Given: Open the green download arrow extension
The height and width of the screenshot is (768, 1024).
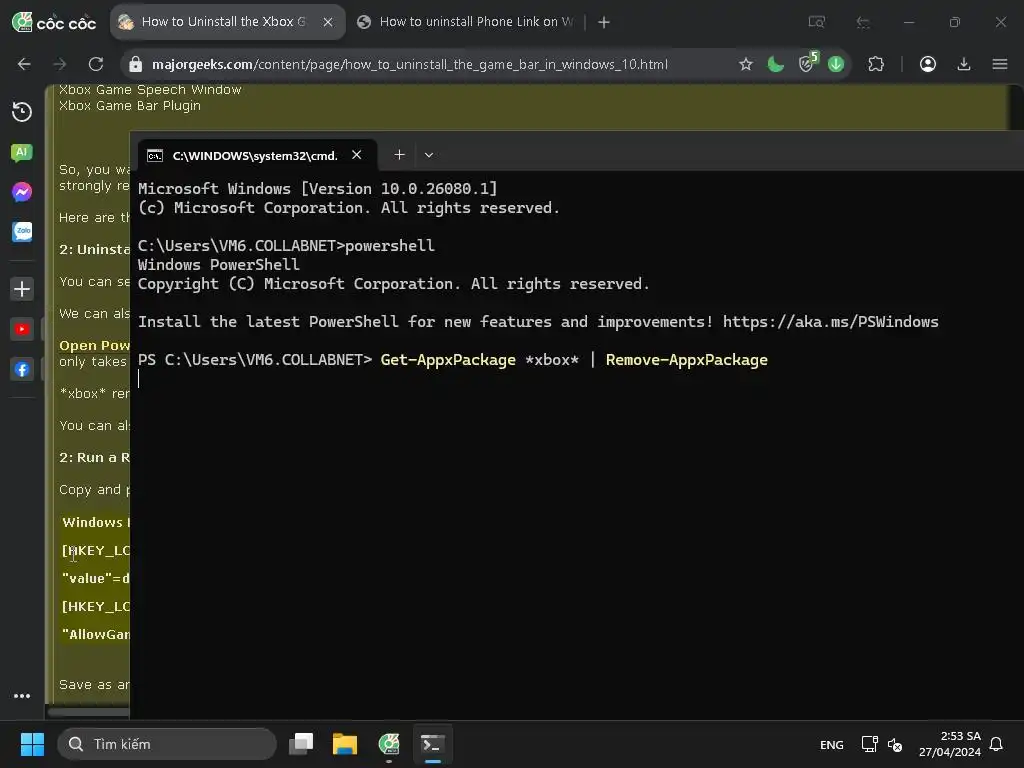Looking at the screenshot, I should click(x=836, y=64).
